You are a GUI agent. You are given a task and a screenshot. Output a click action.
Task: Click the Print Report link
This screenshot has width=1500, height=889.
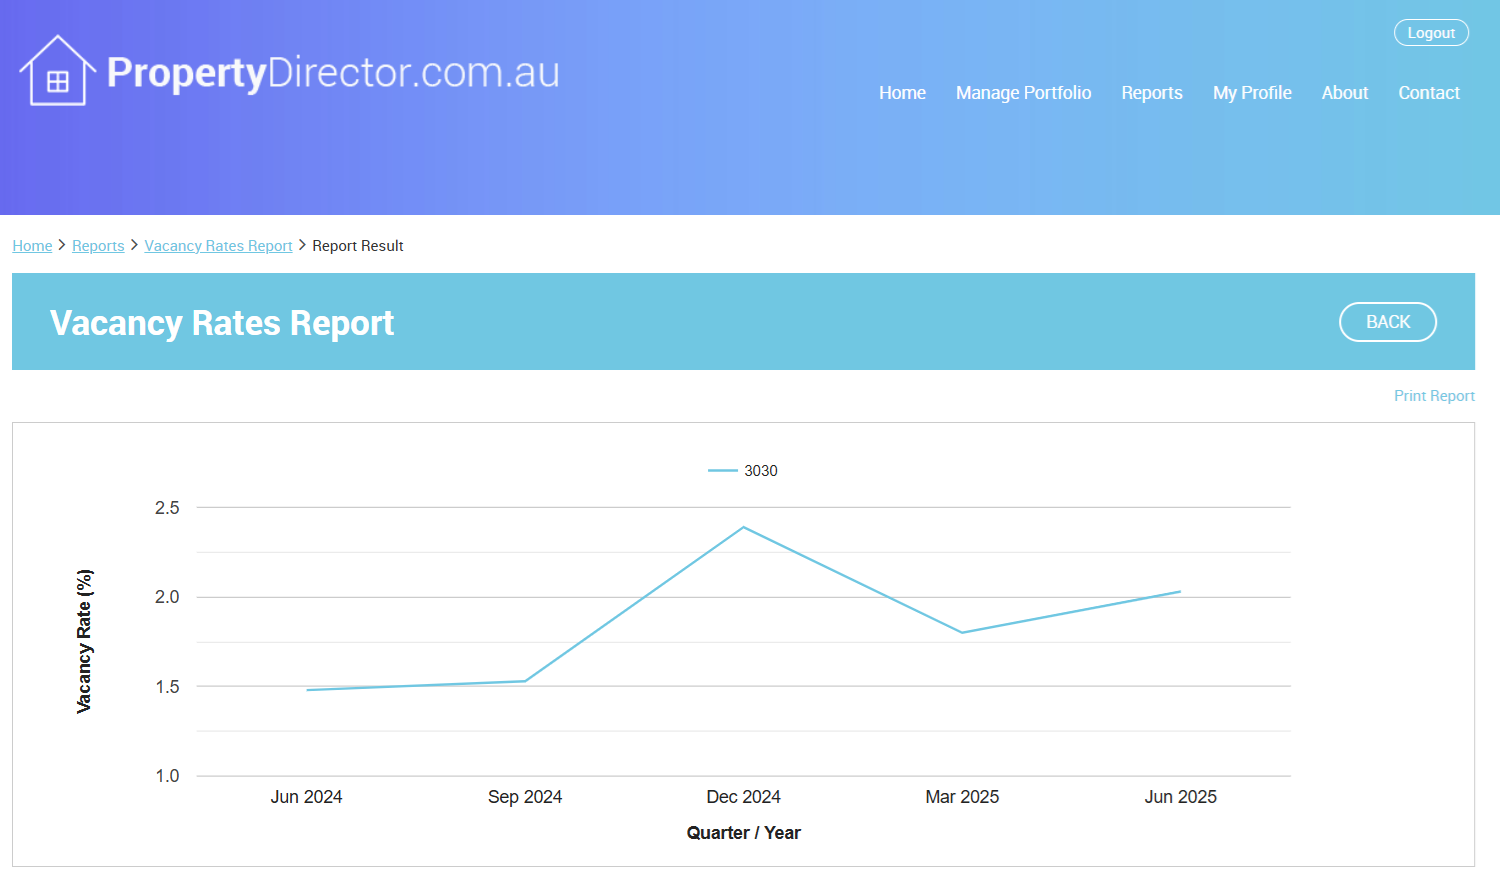pyautogui.click(x=1434, y=396)
